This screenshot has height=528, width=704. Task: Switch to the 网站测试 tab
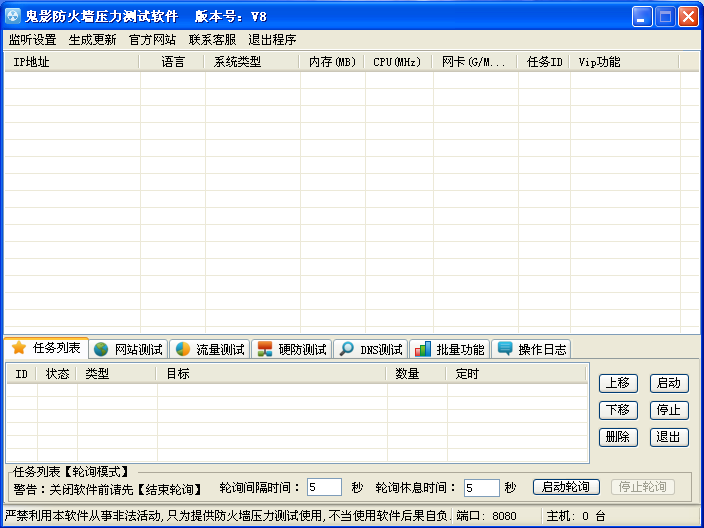click(128, 349)
